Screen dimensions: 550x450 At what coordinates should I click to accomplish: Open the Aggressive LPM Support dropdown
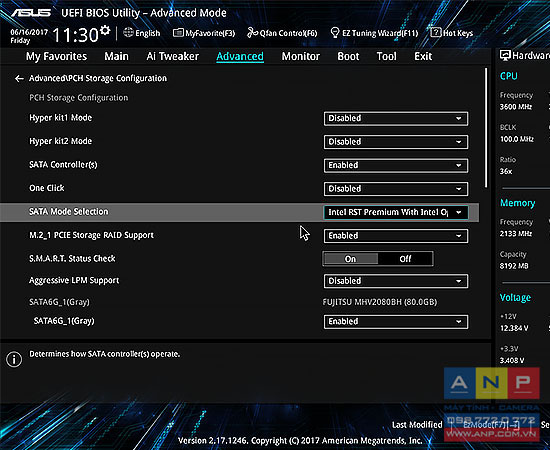tap(396, 281)
